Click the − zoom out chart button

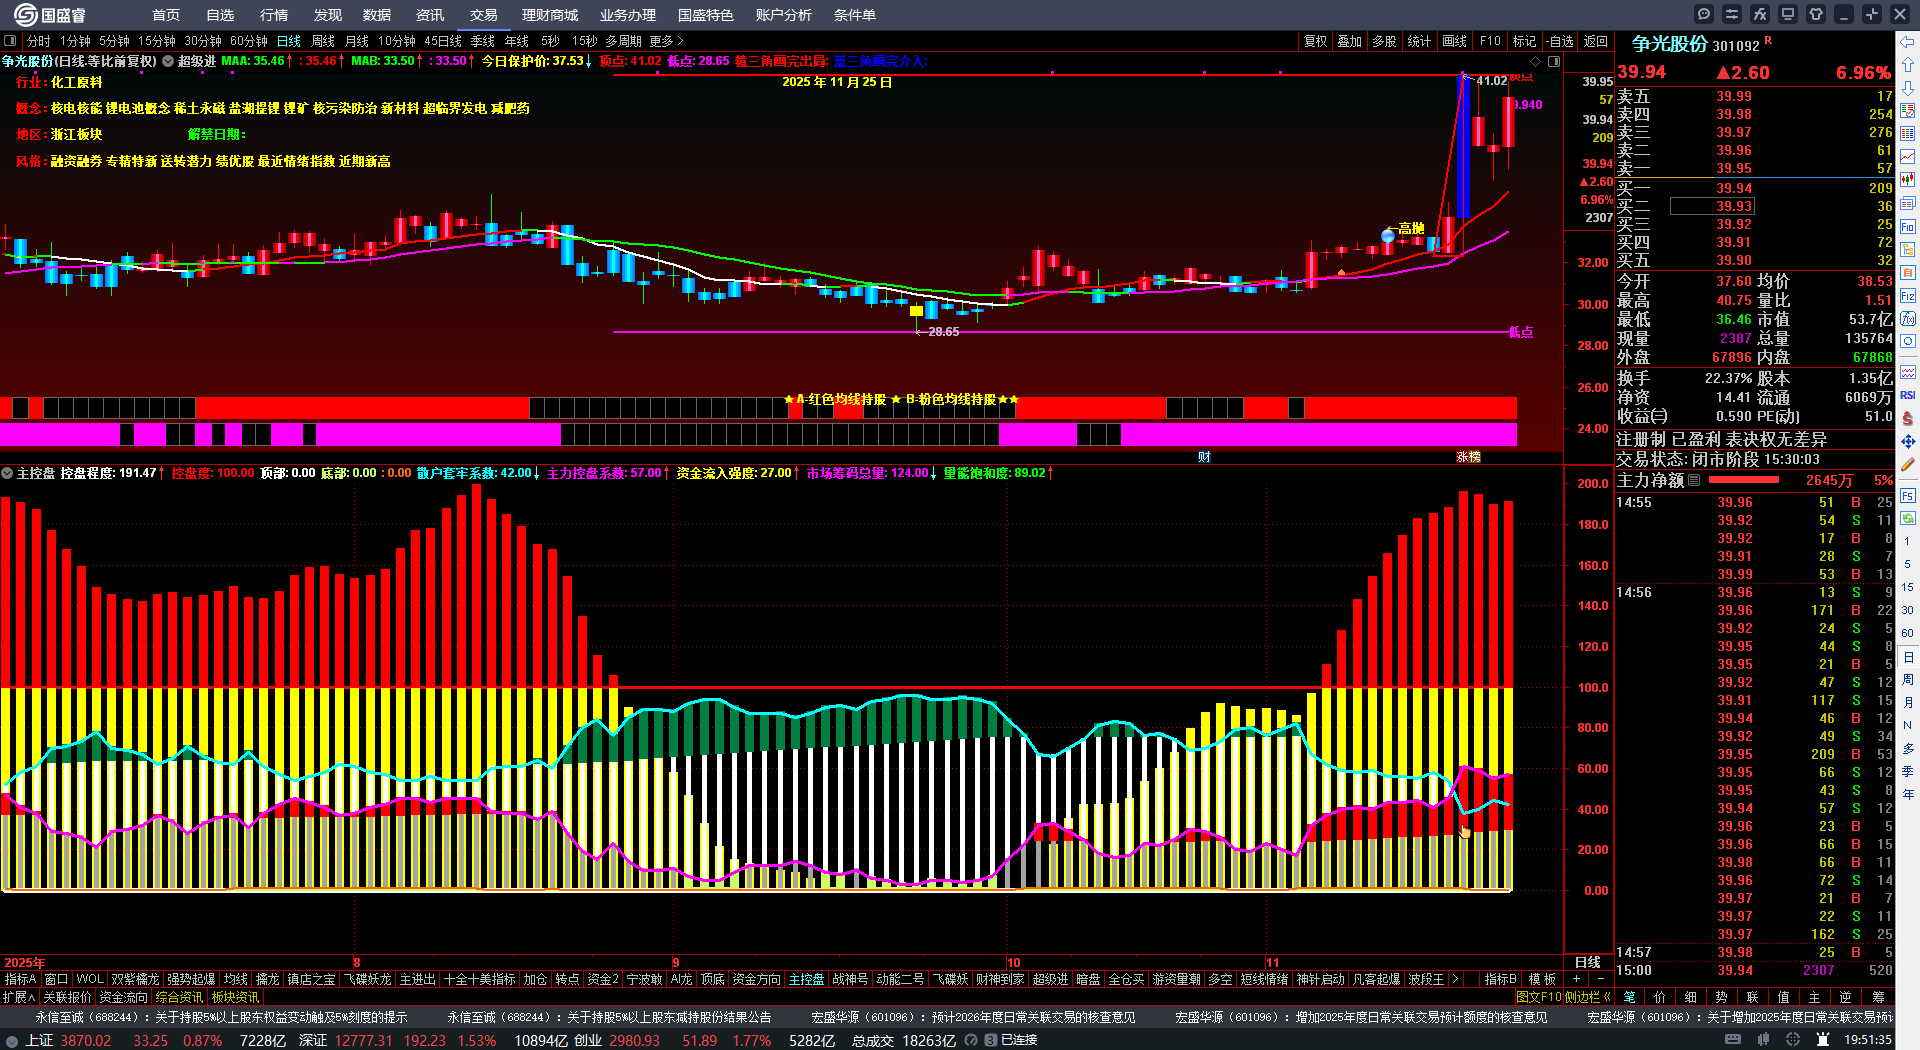[1600, 979]
